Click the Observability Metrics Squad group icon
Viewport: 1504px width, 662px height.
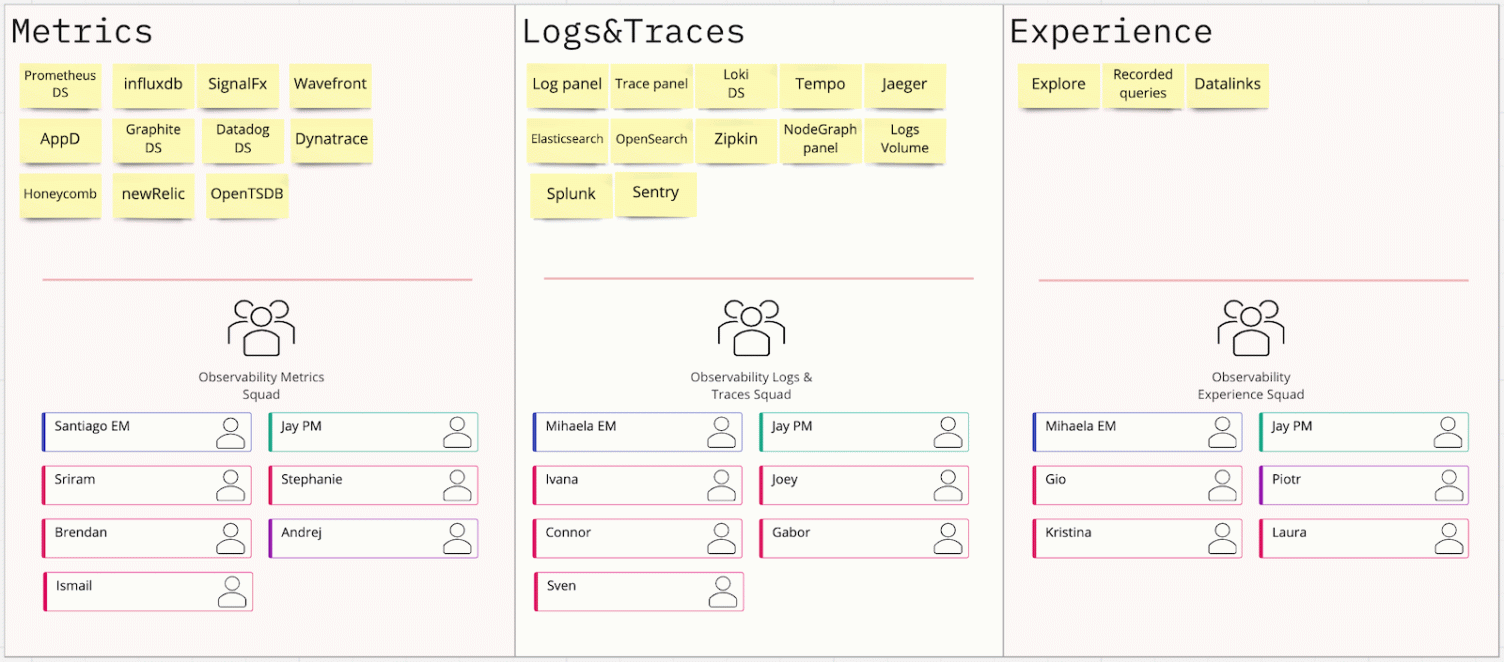tap(261, 325)
